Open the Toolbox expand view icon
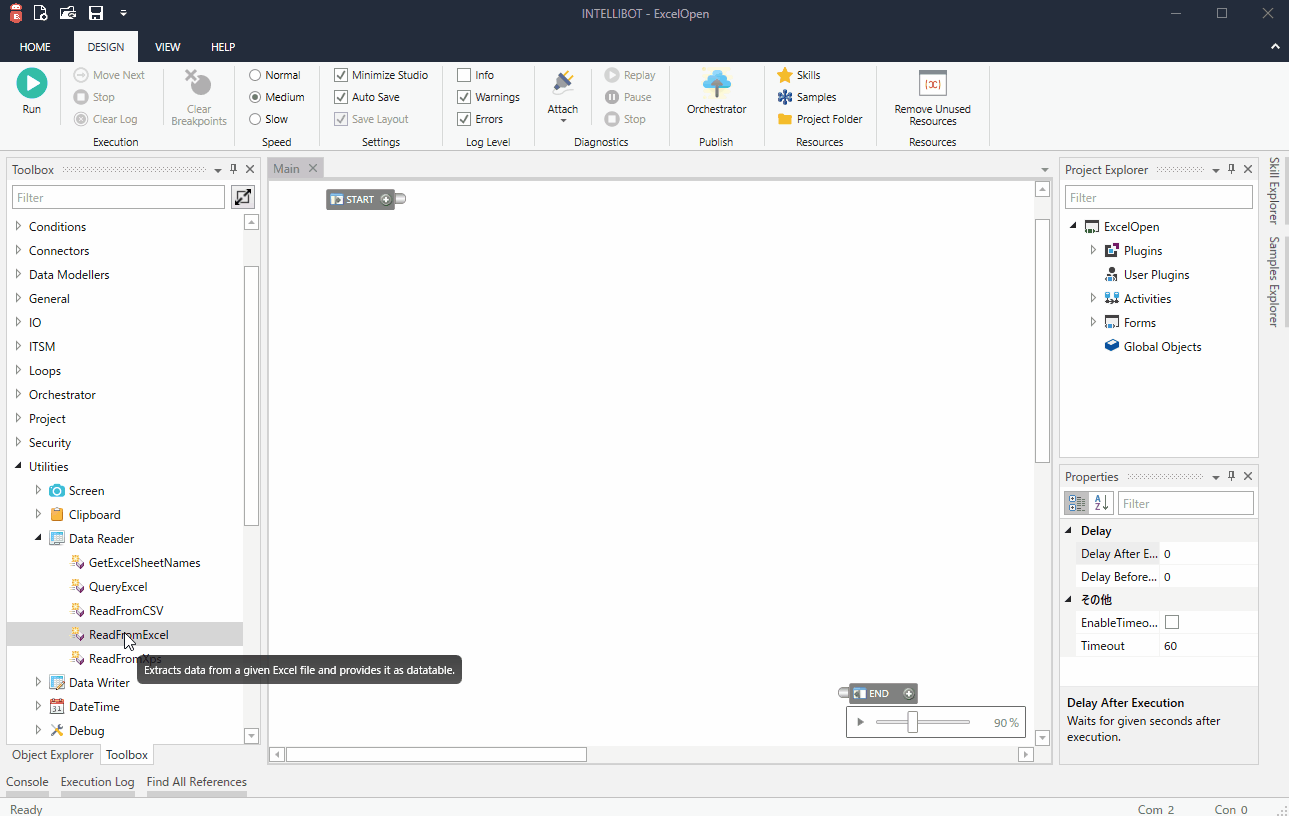 [x=242, y=197]
